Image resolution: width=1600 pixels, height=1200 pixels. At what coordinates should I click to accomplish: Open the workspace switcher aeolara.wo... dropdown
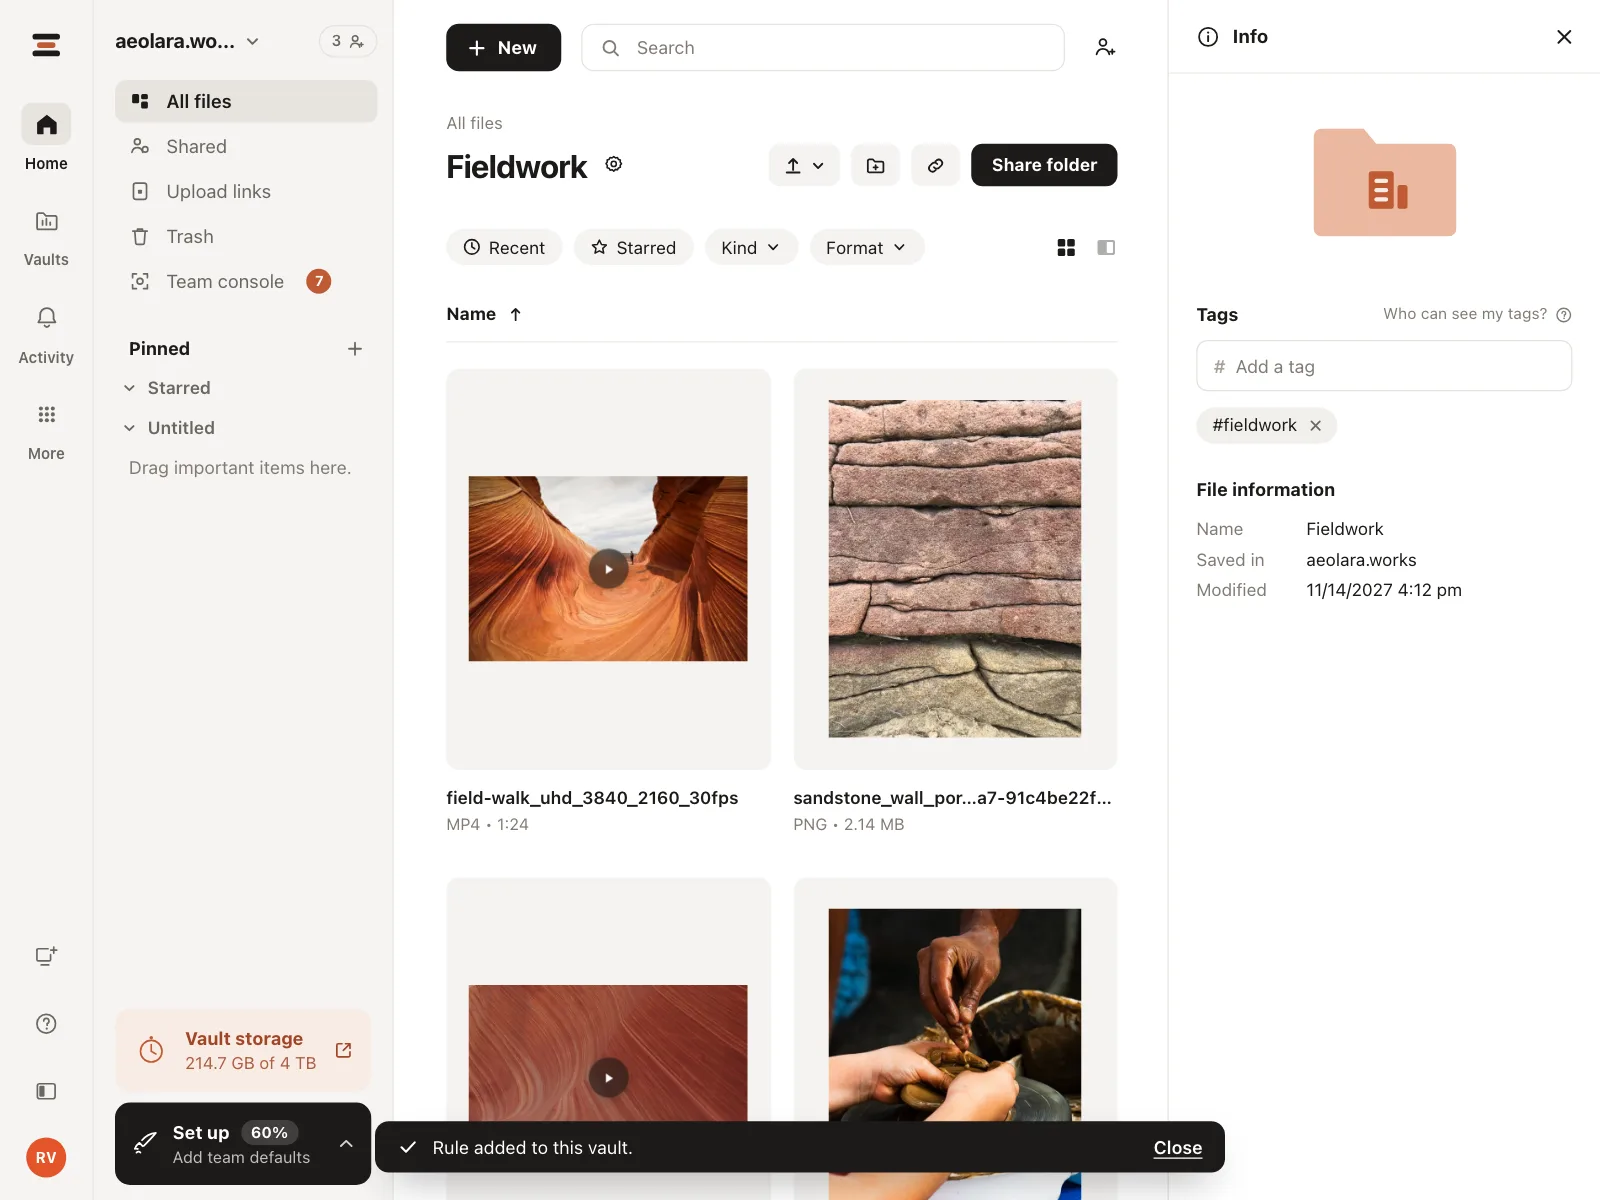187,41
